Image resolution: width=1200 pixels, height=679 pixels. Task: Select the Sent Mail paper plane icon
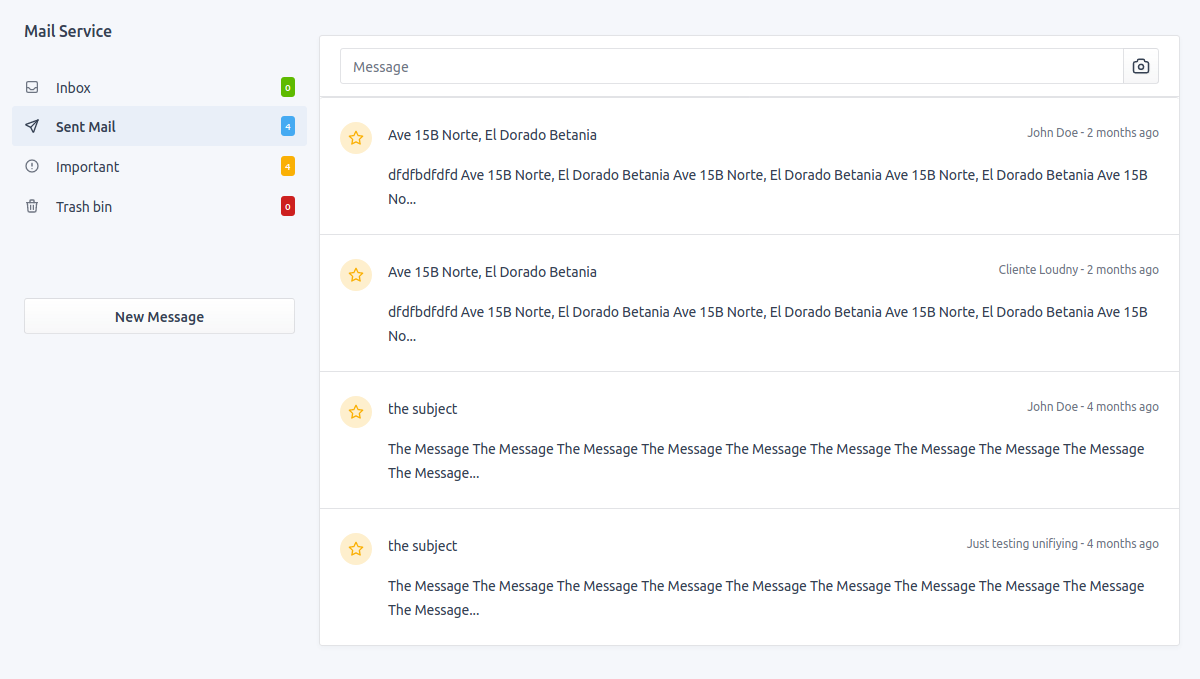(33, 126)
